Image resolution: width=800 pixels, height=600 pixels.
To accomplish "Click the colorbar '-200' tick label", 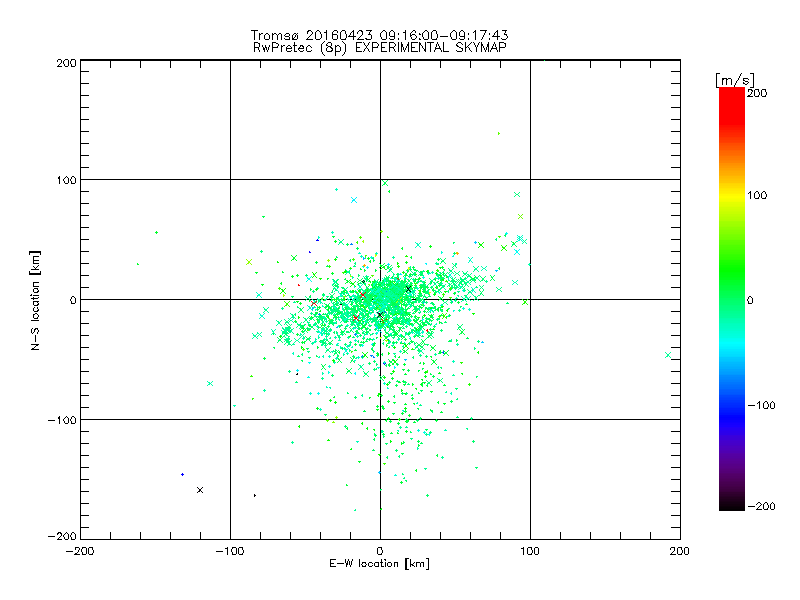I will [x=761, y=506].
